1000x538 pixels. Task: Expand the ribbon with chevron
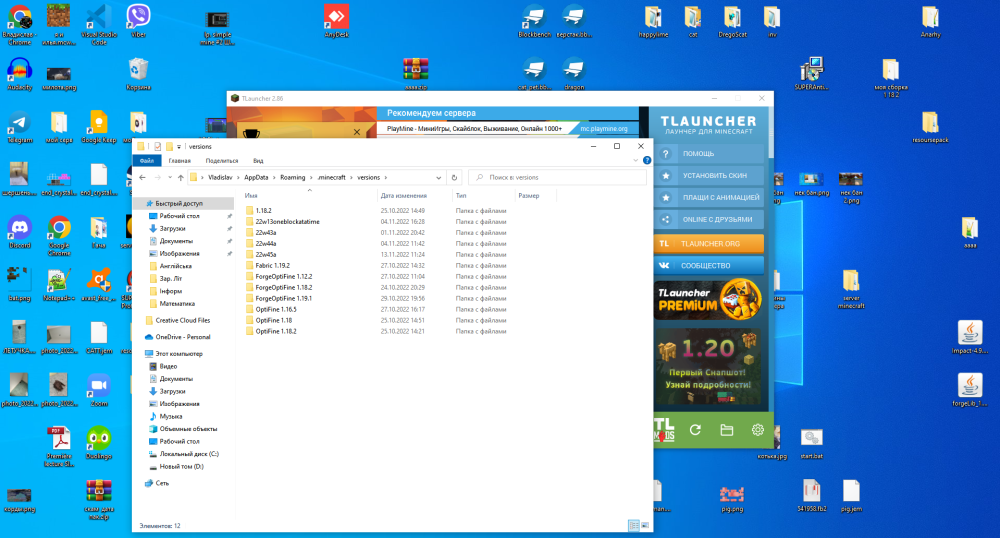[636, 161]
